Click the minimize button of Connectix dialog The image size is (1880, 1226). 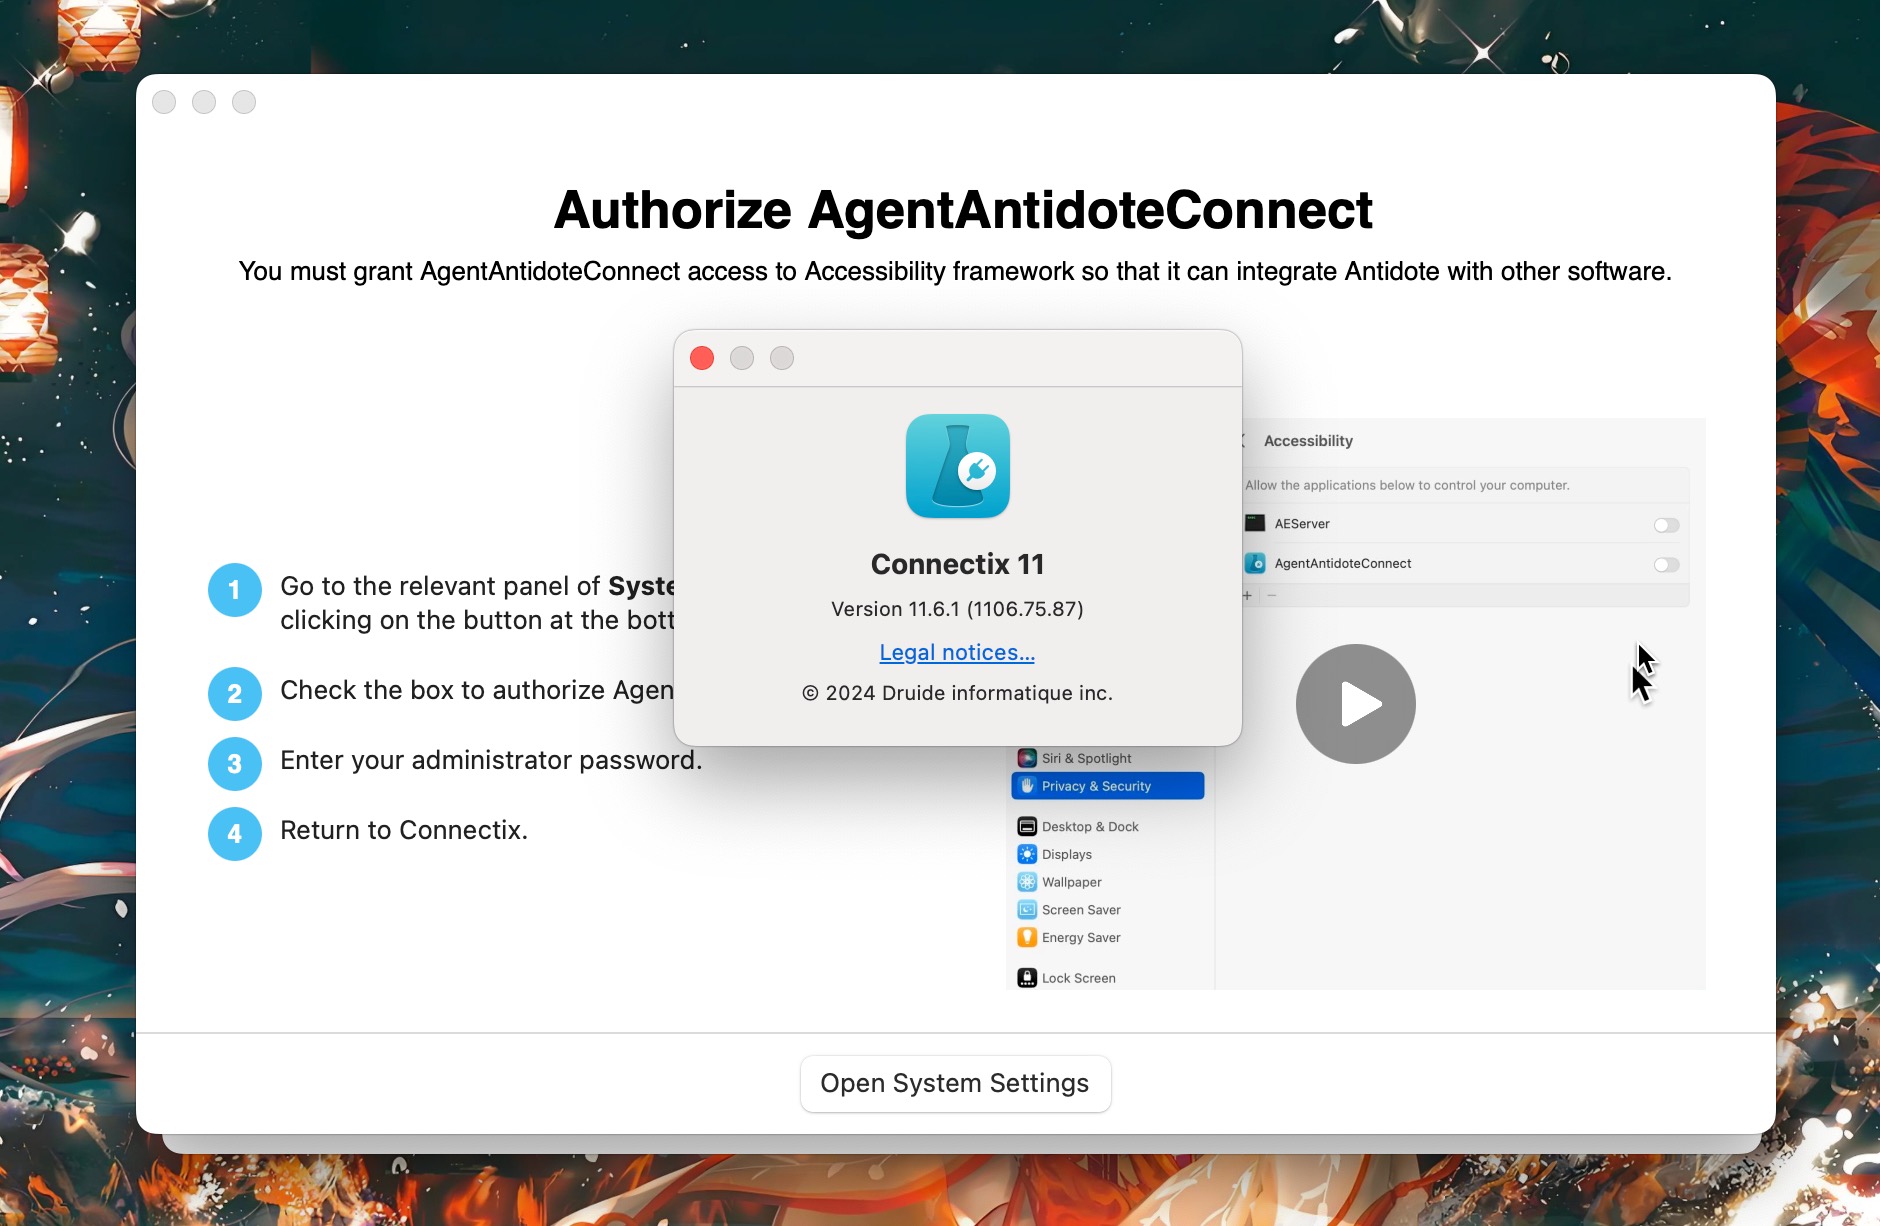742,358
